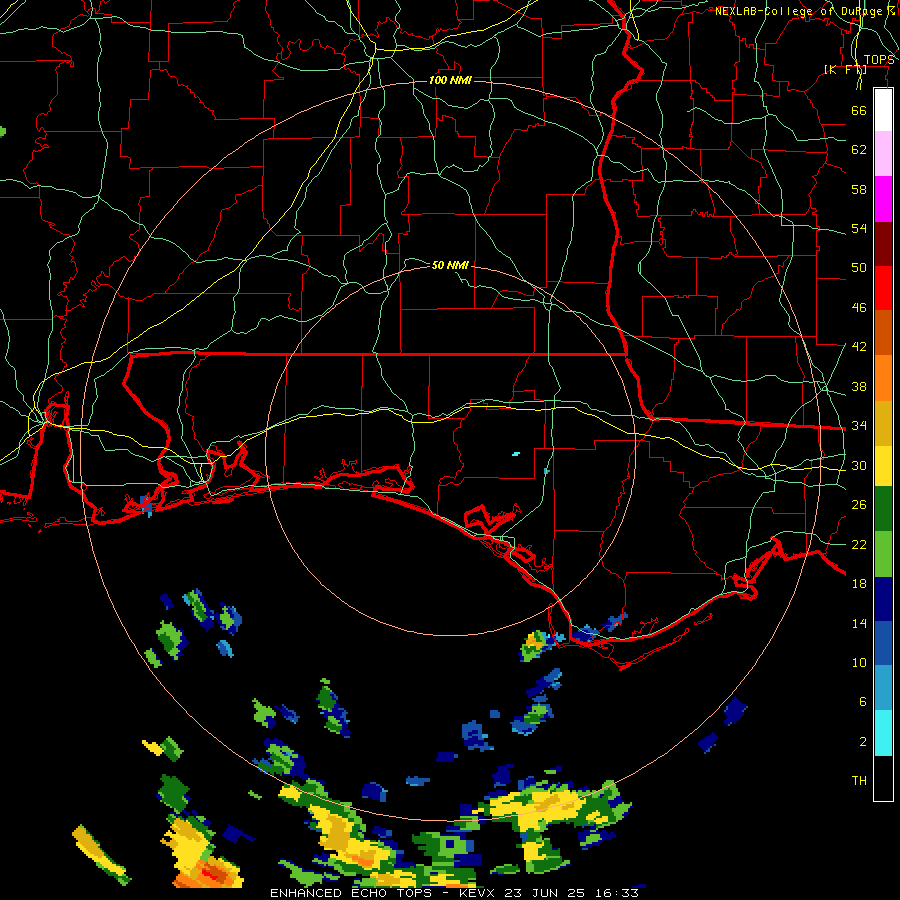This screenshot has width=900, height=900.
Task: Click the legend value 10
Action: [x=859, y=662]
